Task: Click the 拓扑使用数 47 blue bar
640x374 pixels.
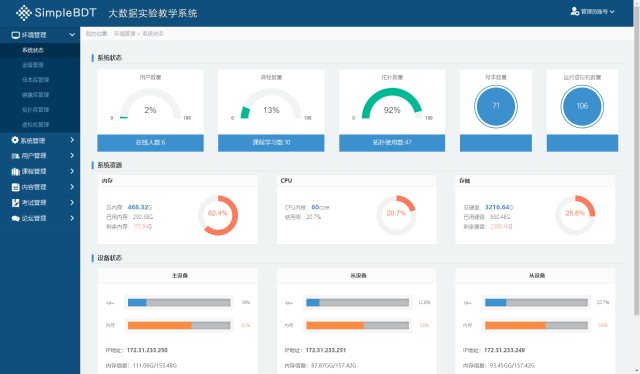Action: (392, 143)
